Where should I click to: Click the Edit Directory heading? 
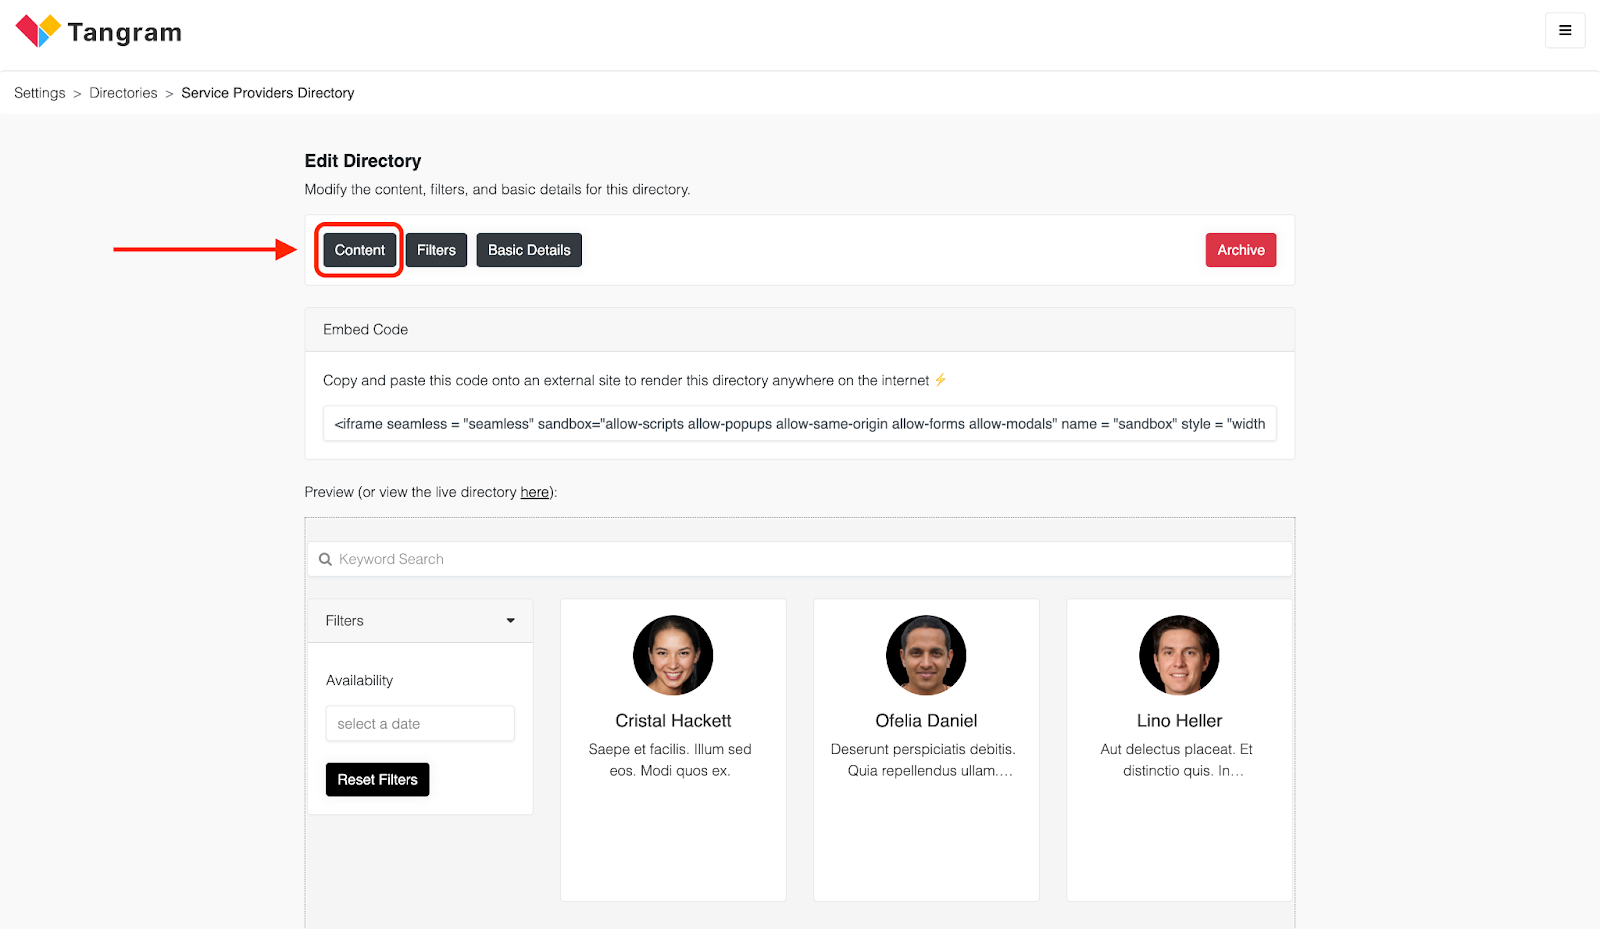(x=363, y=161)
